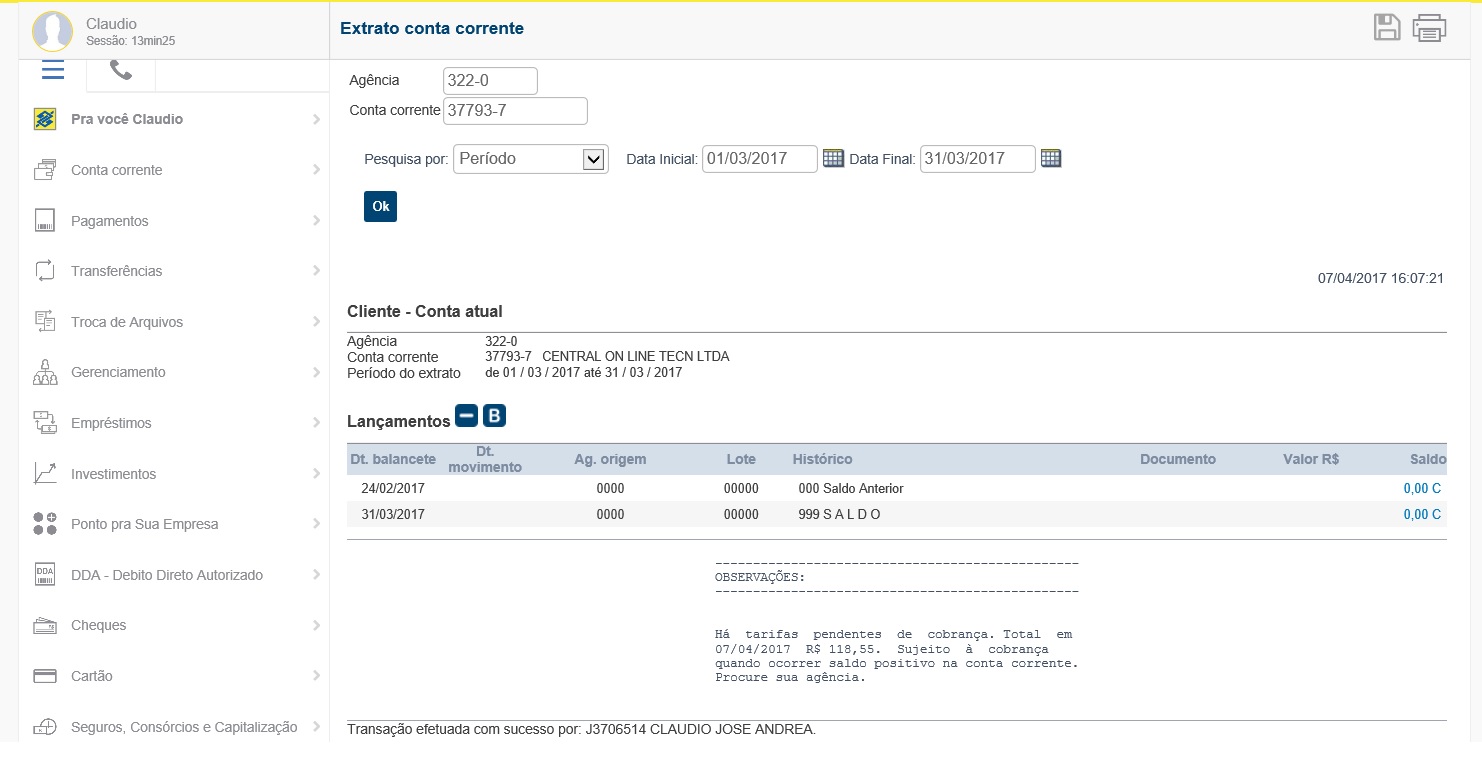The image size is (1482, 765).
Task: Click the B icon beside Lançamentos
Action: (x=494, y=416)
